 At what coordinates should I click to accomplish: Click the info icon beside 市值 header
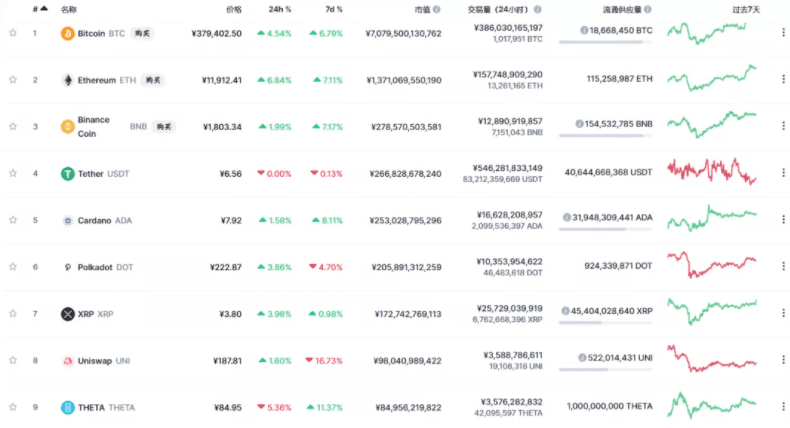pyautogui.click(x=437, y=8)
